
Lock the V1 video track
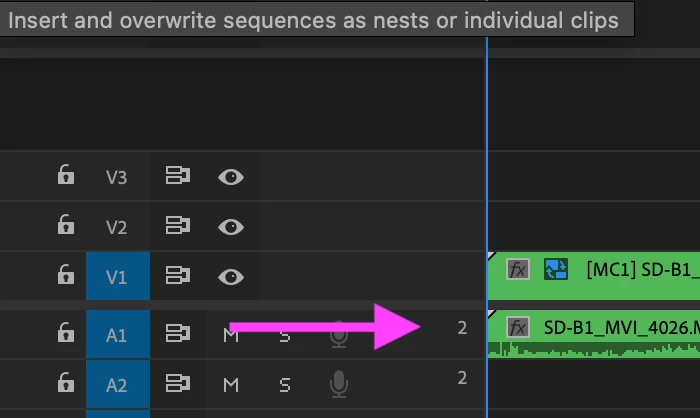pos(65,275)
